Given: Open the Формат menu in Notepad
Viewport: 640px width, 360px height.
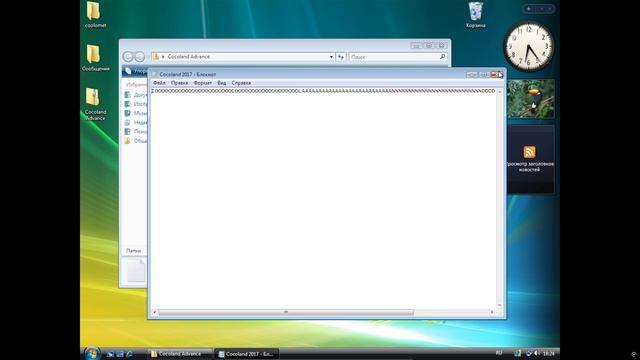Looking at the screenshot, I should (202, 83).
